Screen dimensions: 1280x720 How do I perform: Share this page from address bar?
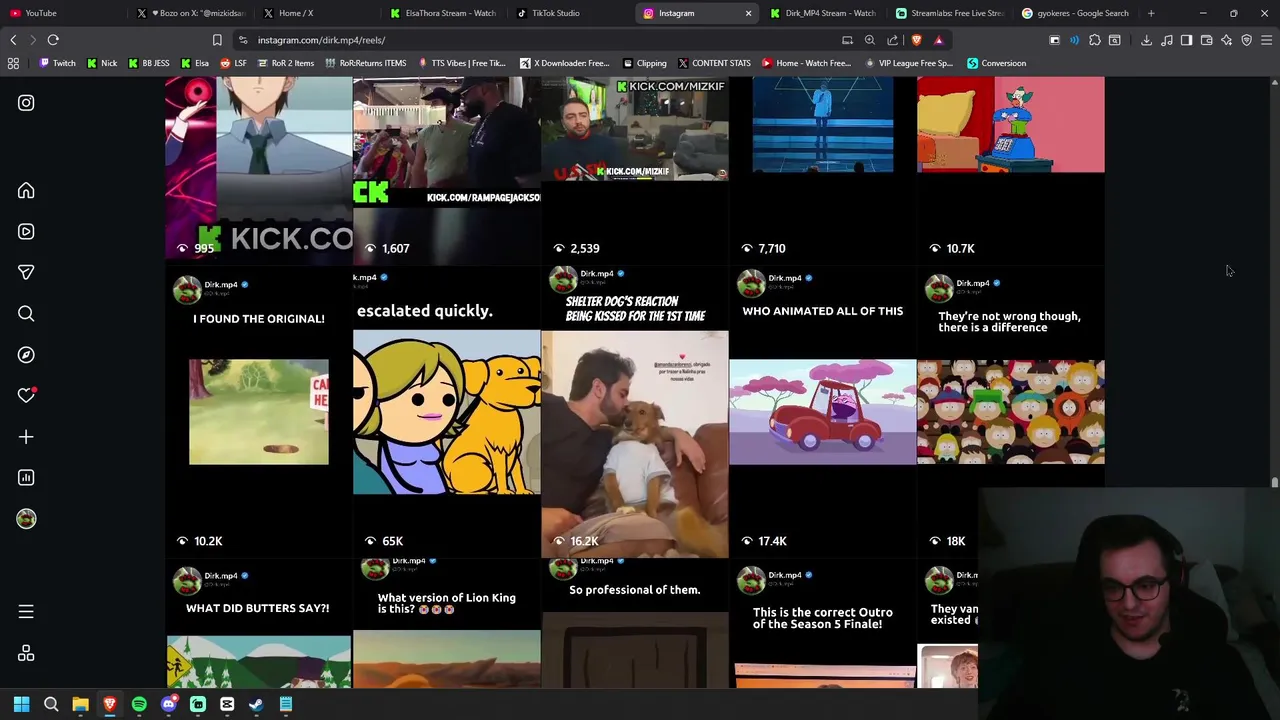(x=893, y=40)
